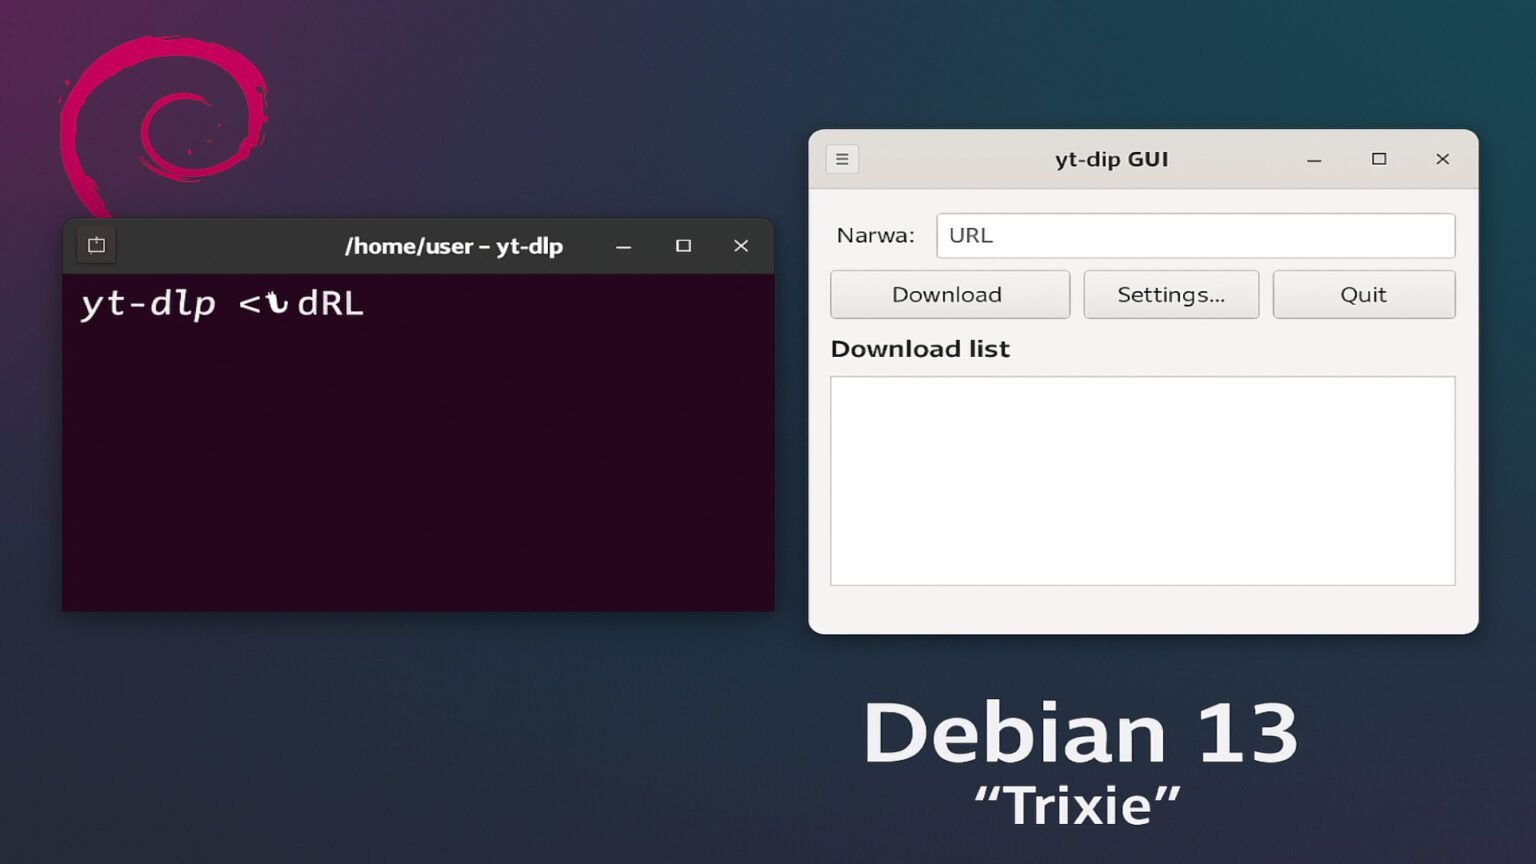Focus the URL input field

point(1195,235)
